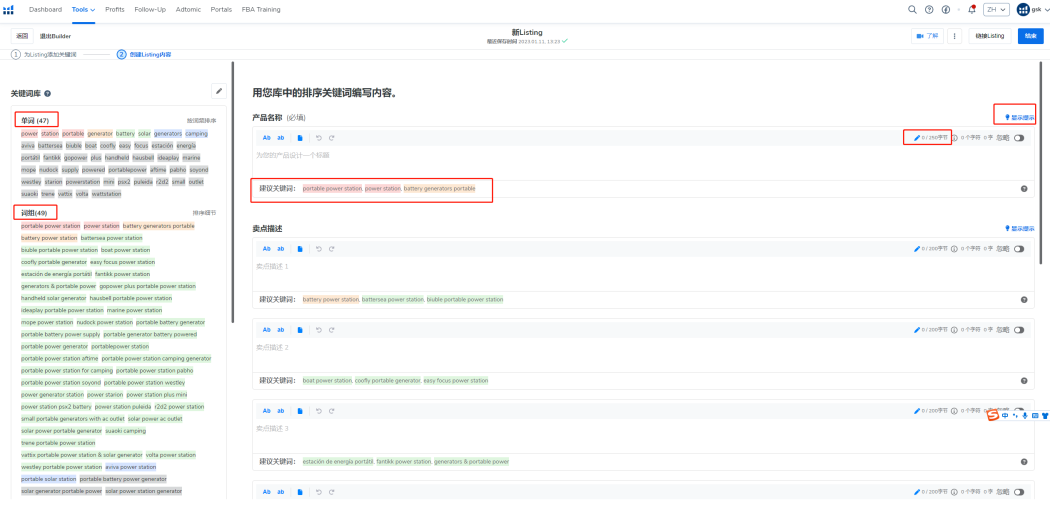The width and height of the screenshot is (1050, 515).
Task: Click the copy icon in product title toolbar
Action: [x=300, y=138]
